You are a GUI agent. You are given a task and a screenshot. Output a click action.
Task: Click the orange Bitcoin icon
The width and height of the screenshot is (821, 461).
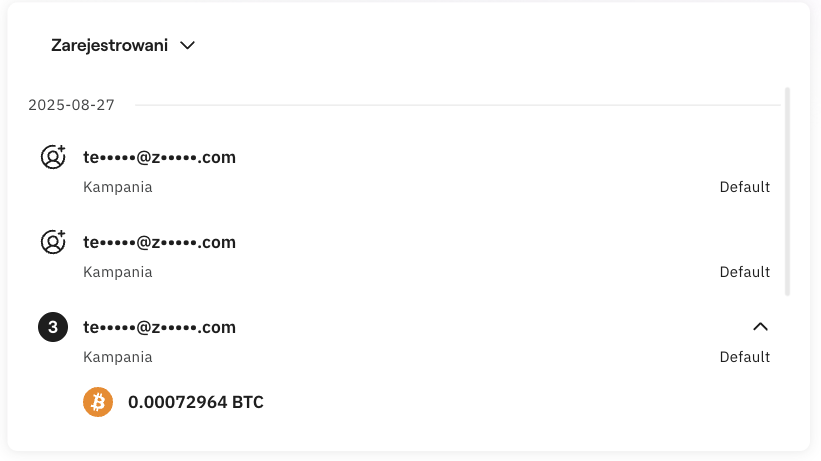tap(98, 403)
